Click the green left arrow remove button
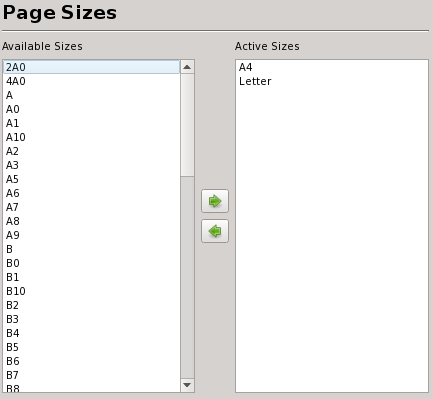Screen dimensions: 433x399 [215, 231]
